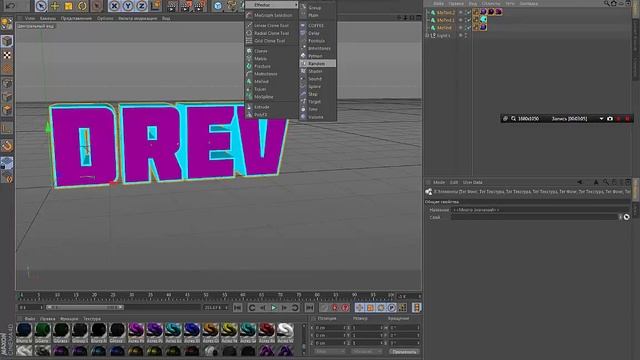Click frame 50 on the timeline ruler

tap(206, 295)
